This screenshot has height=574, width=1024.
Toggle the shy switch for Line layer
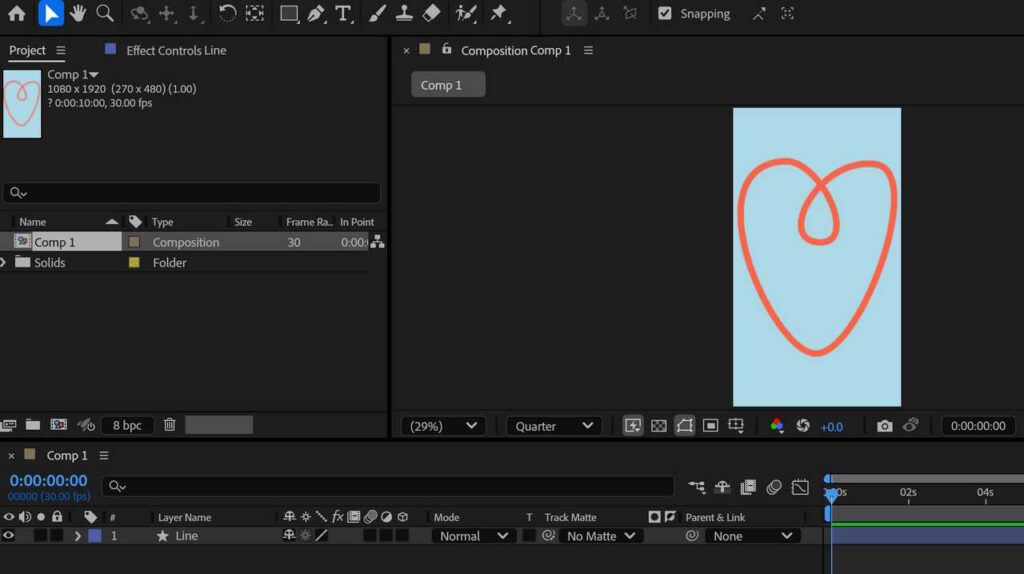(x=289, y=535)
